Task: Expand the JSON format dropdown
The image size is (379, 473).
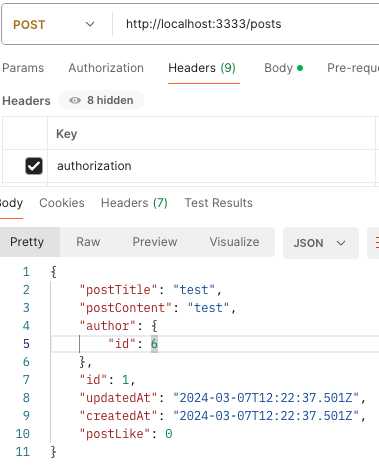Action: (321, 243)
